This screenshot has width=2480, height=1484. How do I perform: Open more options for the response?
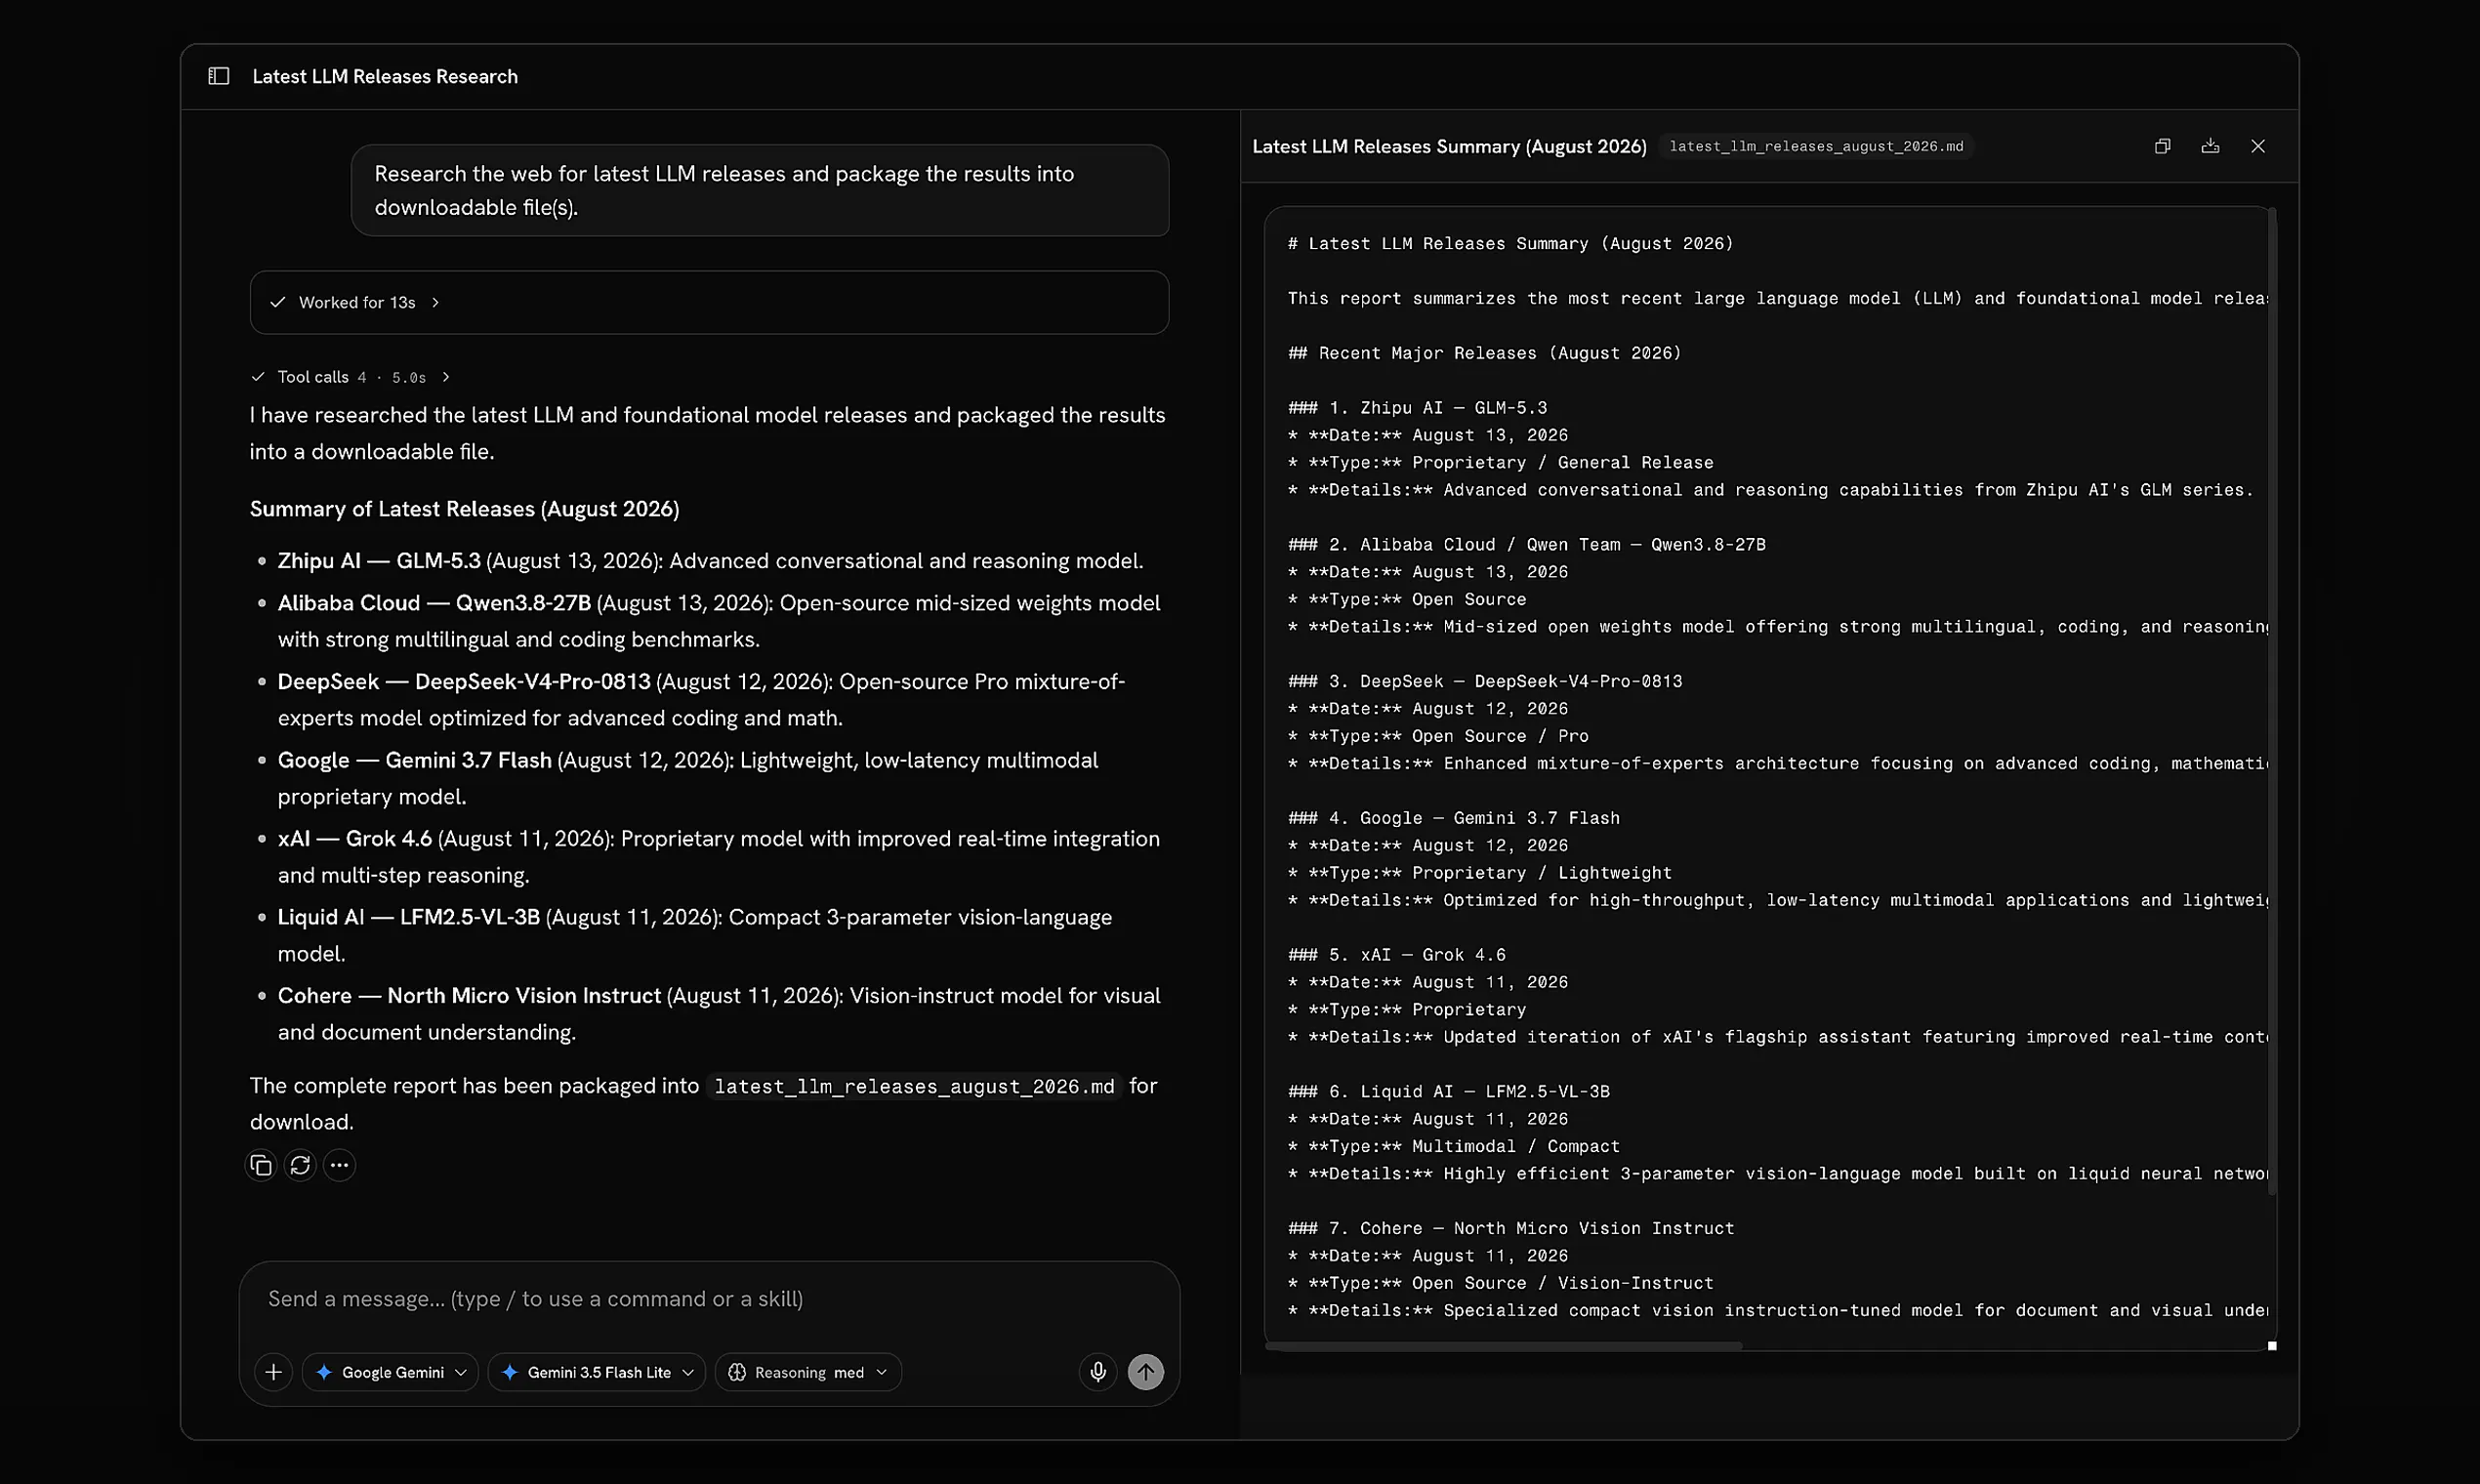(x=340, y=1165)
